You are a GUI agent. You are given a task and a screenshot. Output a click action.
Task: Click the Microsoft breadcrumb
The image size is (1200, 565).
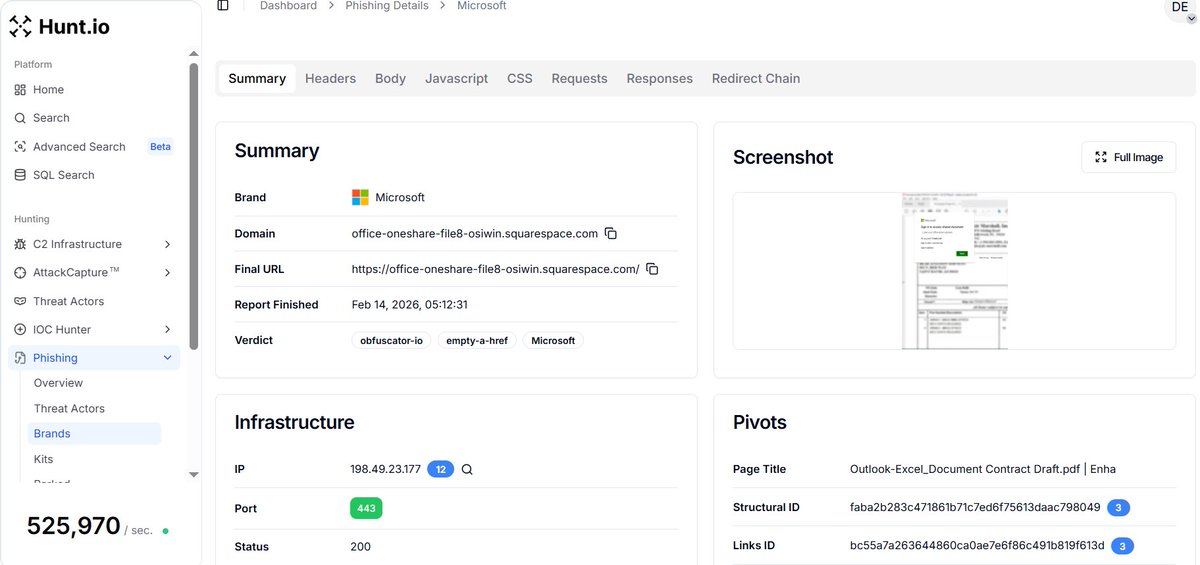(x=482, y=6)
